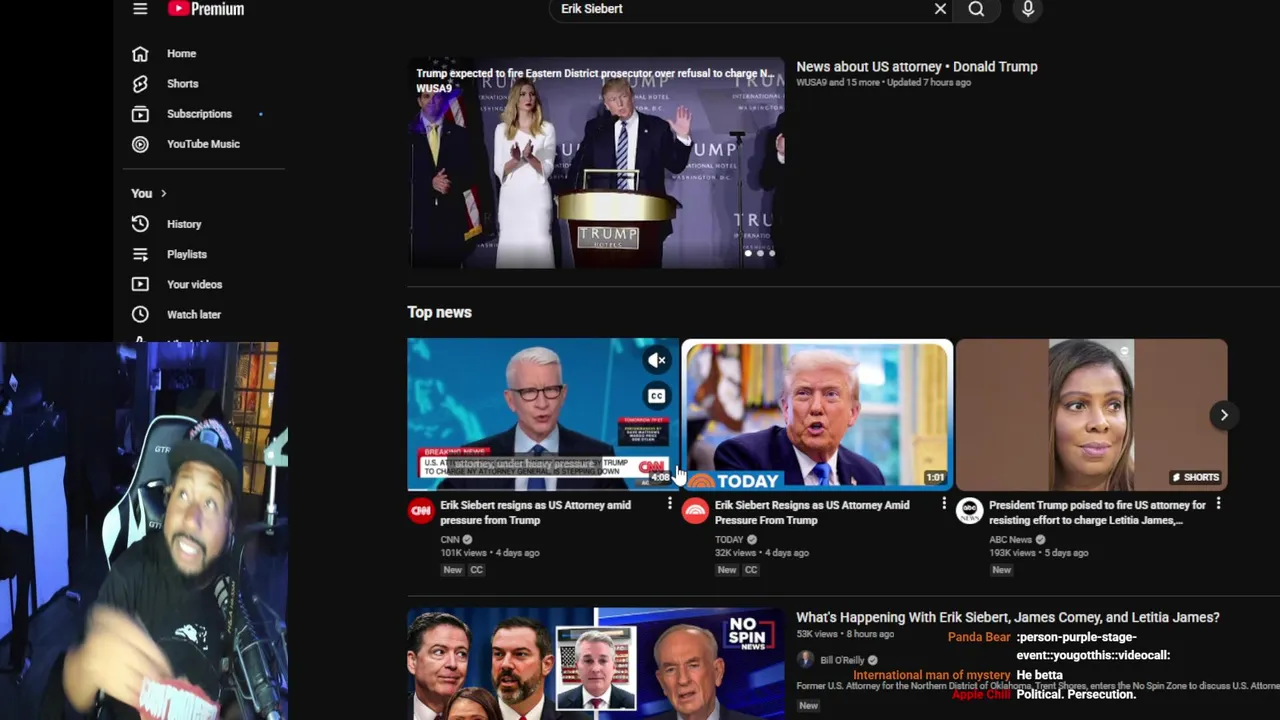
Task: Click the Home house icon
Action: (x=140, y=53)
